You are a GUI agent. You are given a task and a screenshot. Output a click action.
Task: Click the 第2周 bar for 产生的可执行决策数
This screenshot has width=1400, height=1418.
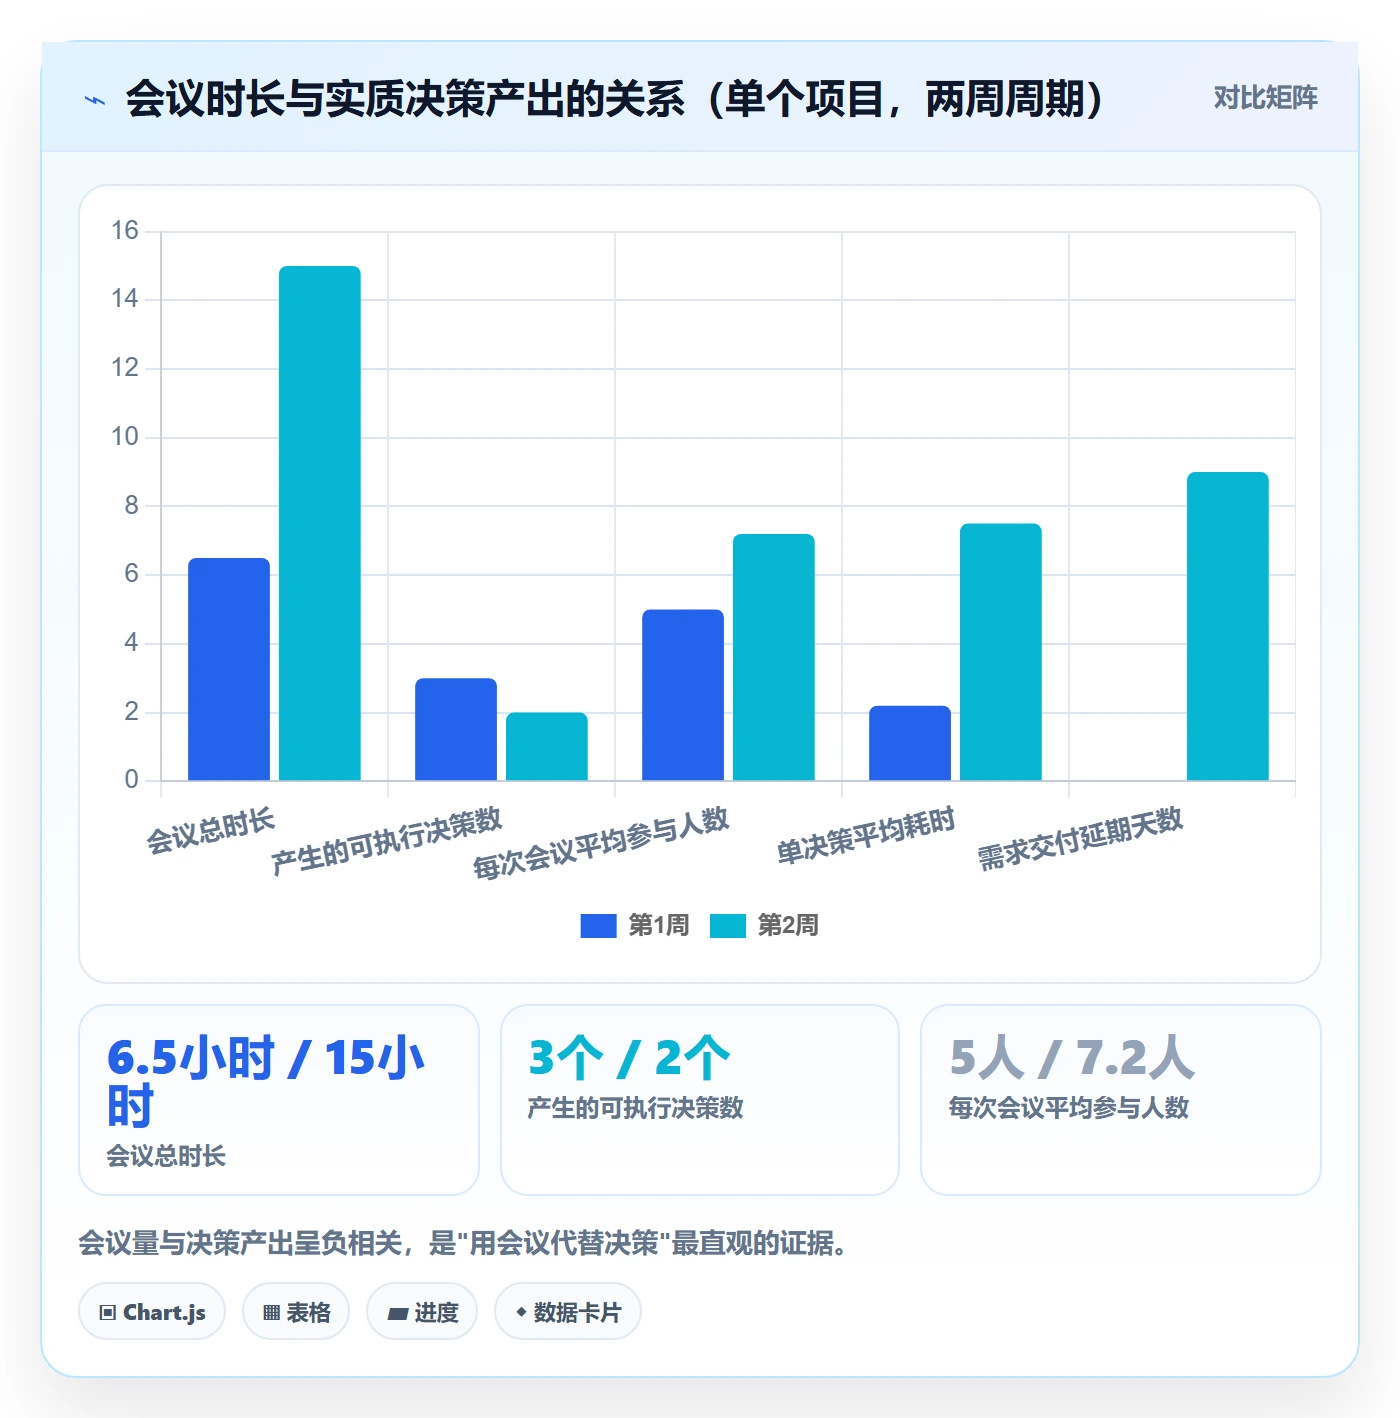(547, 746)
